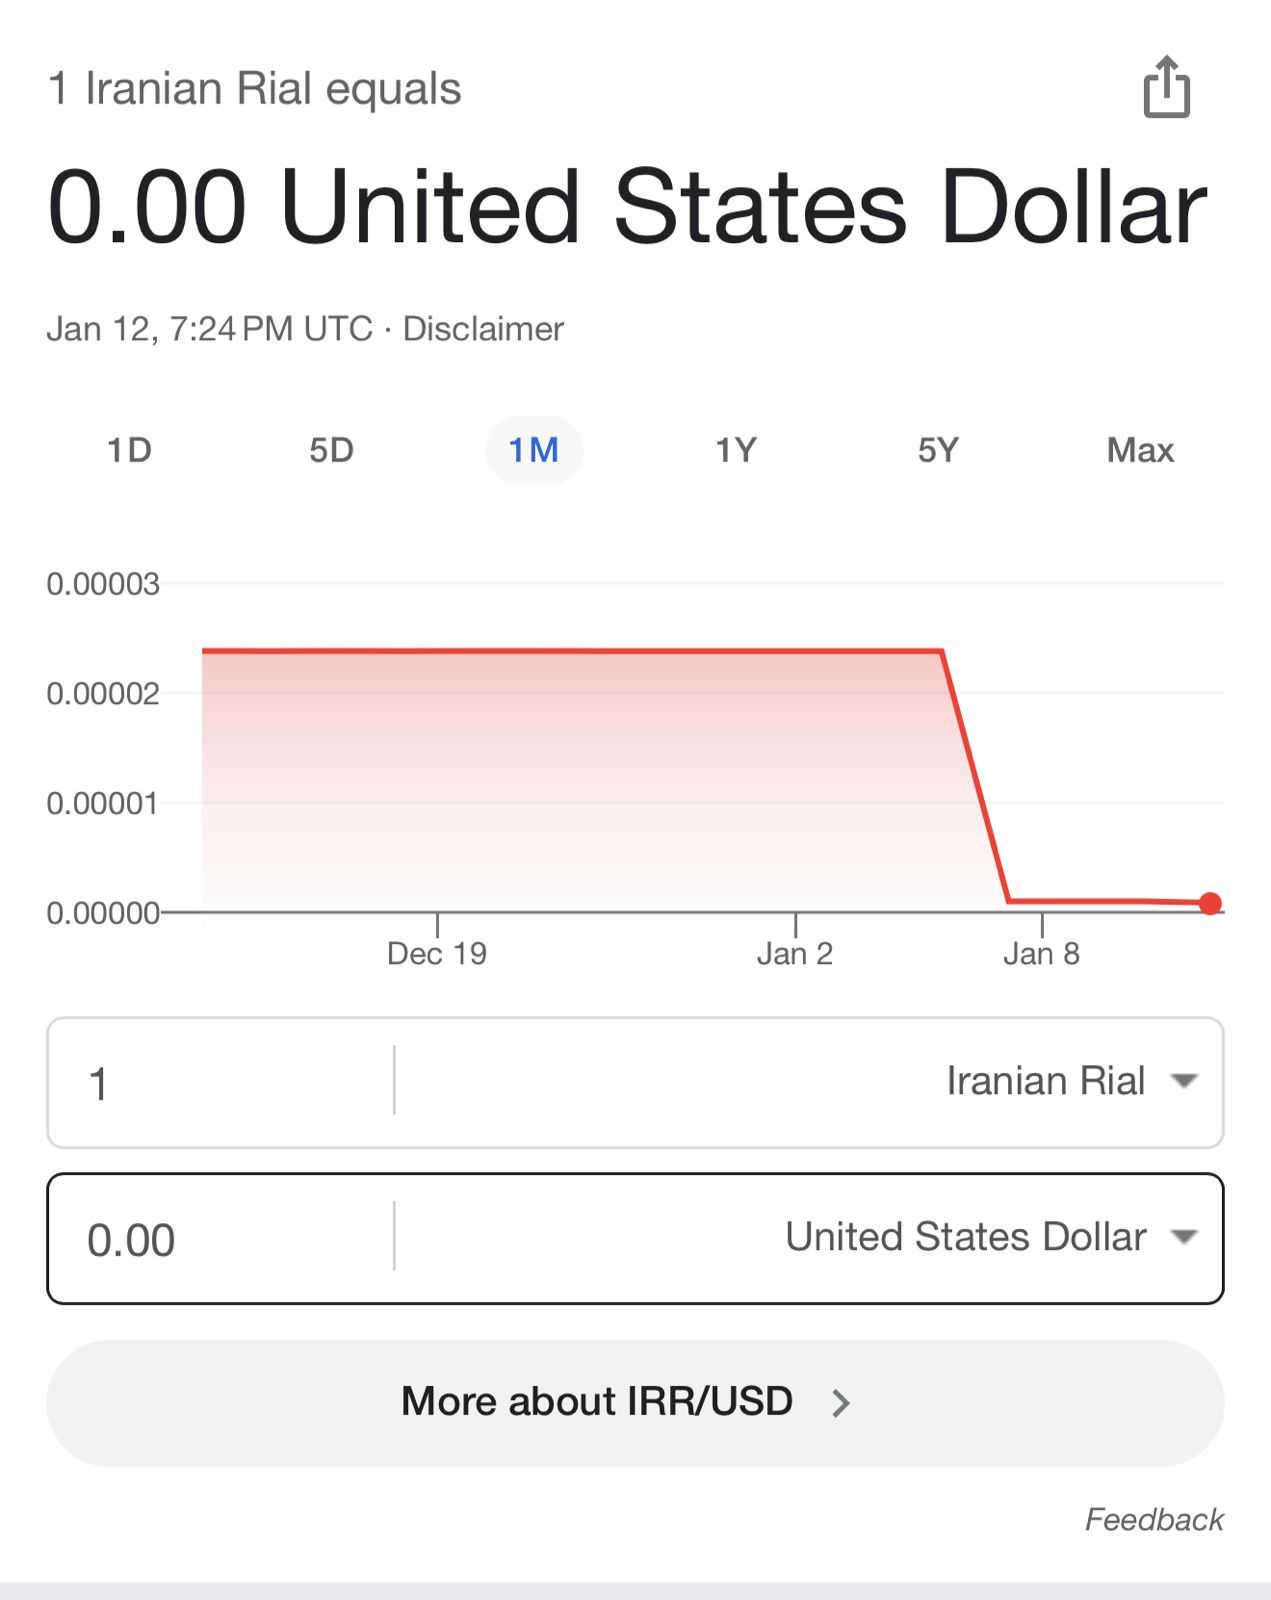Tap the share icon

(x=1166, y=88)
